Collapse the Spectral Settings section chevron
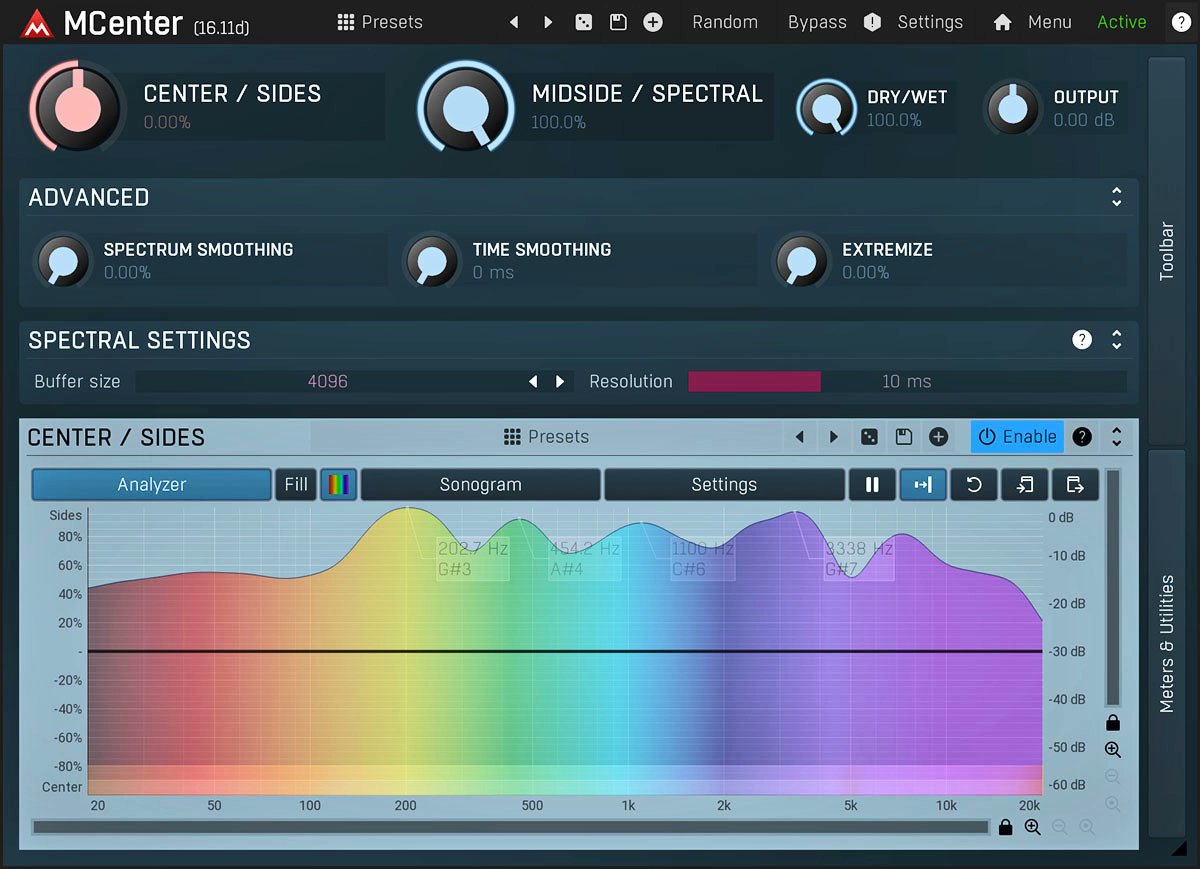1200x869 pixels. tap(1117, 340)
